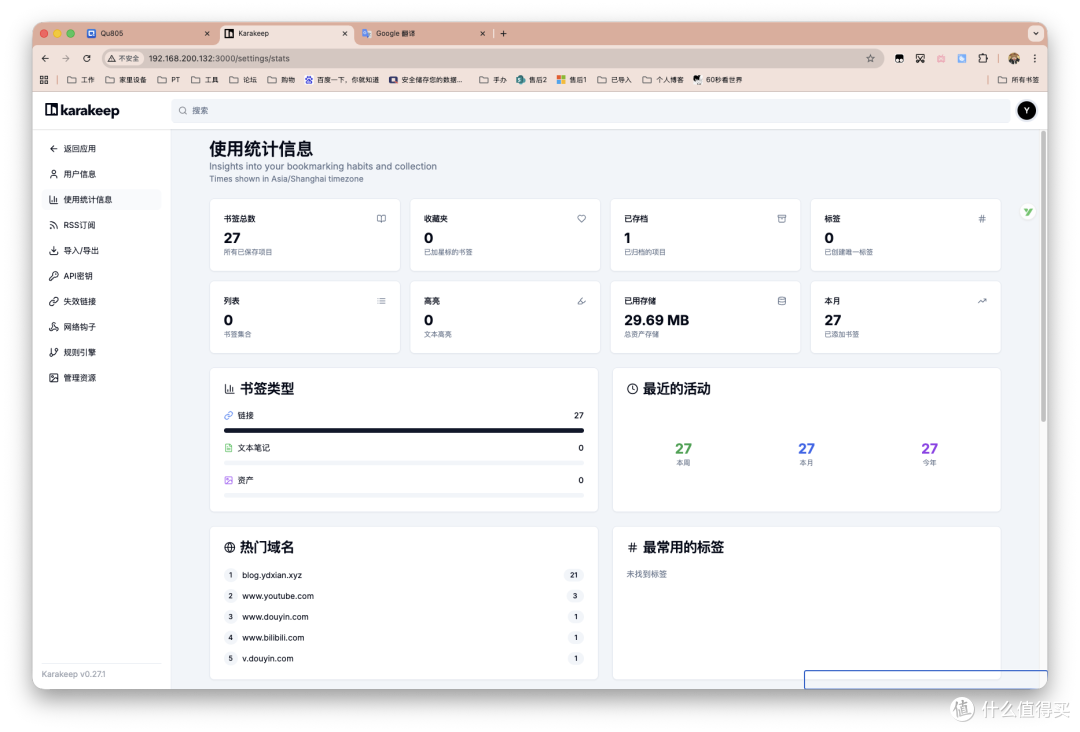Switch to the Qu805 browser tab

pyautogui.click(x=148, y=33)
